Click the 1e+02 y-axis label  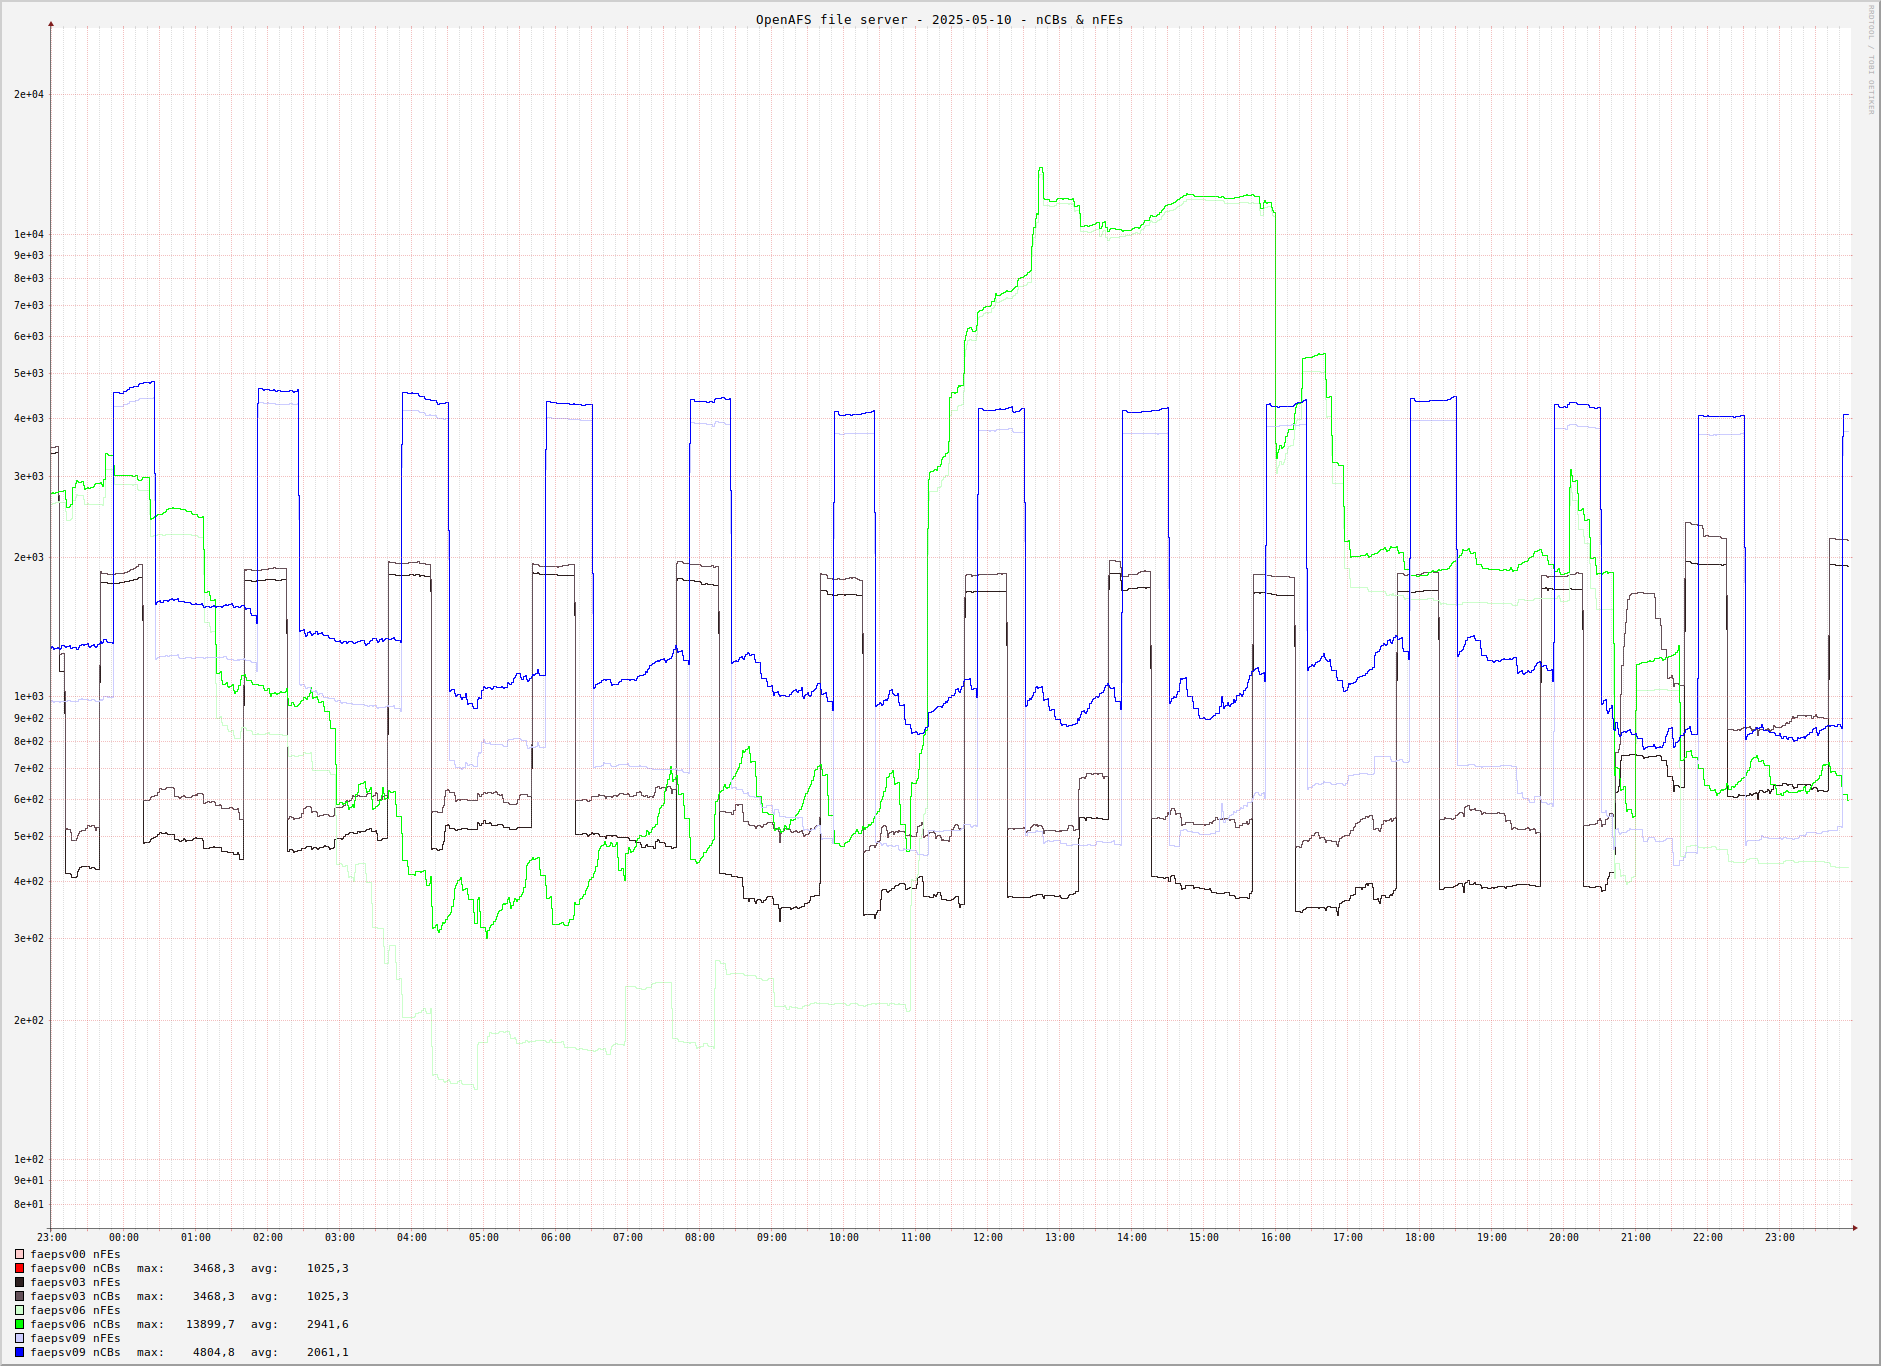click(x=29, y=1159)
